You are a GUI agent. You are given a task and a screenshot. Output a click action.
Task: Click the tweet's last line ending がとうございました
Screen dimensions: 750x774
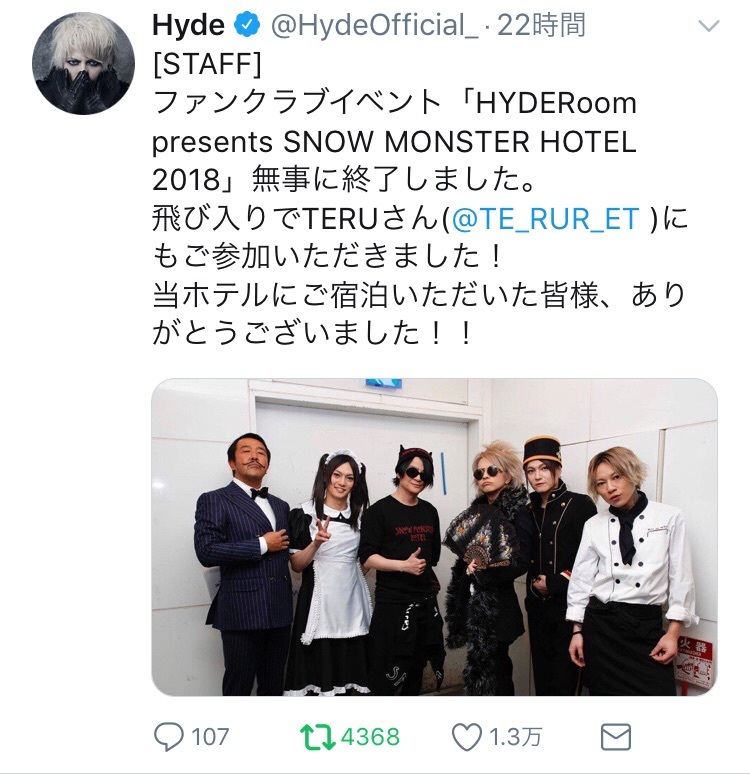[312, 333]
